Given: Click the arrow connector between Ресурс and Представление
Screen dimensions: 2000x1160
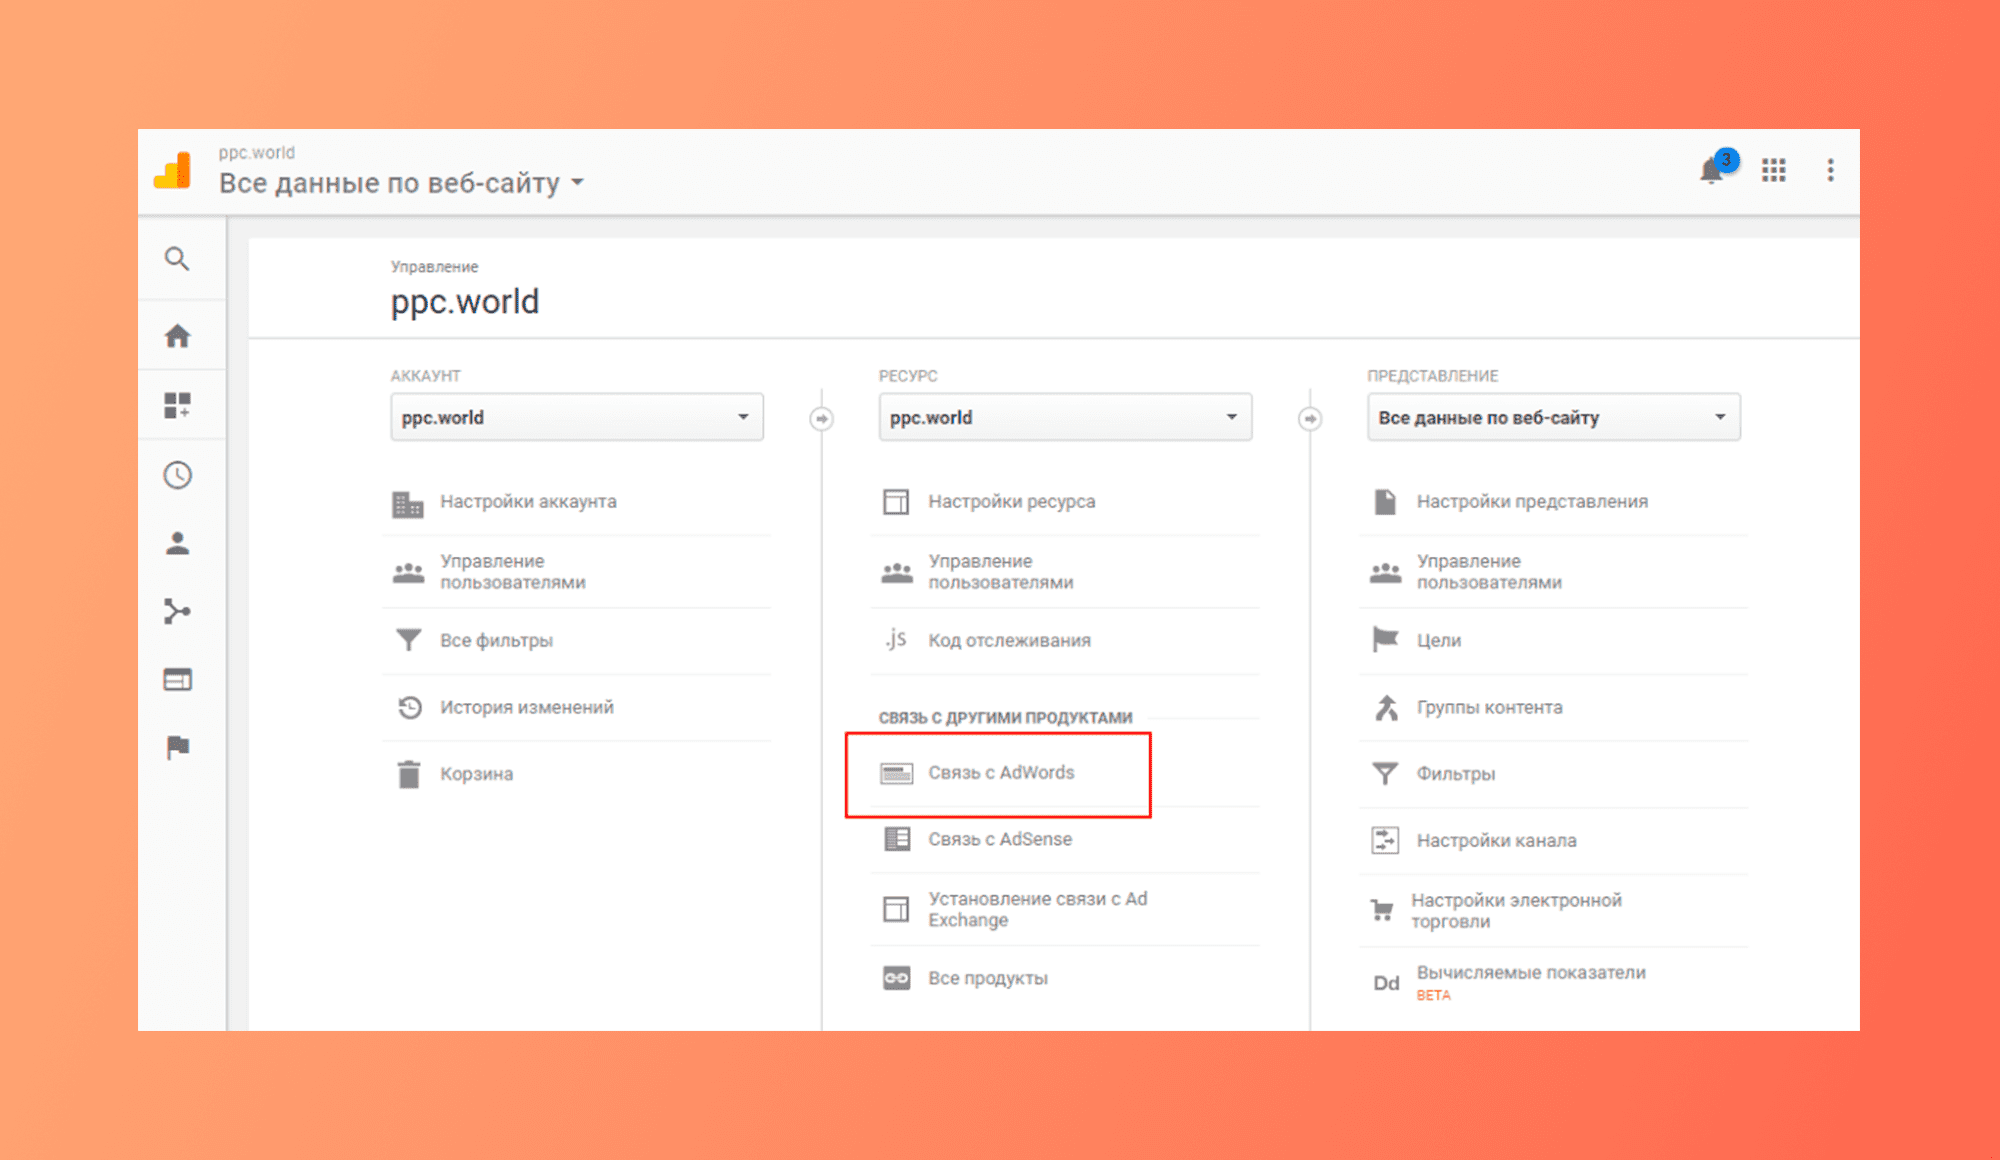Looking at the screenshot, I should [1310, 418].
